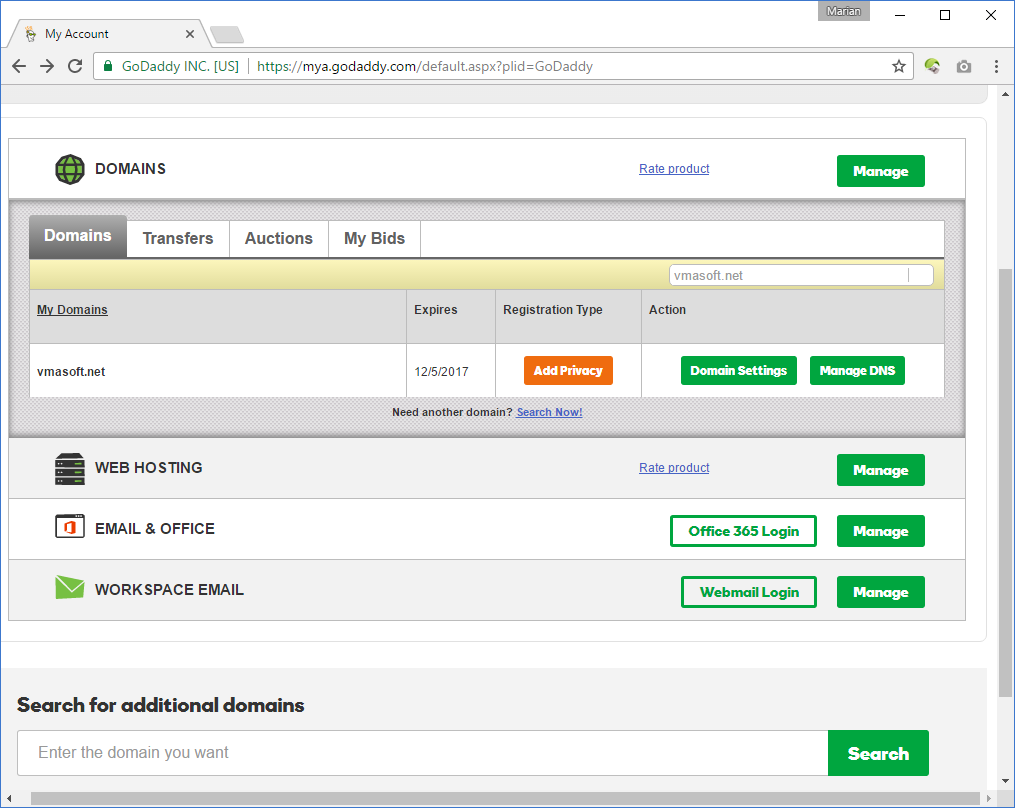The width and height of the screenshot is (1015, 808).
Task: Maximize the browser window
Action: (945, 15)
